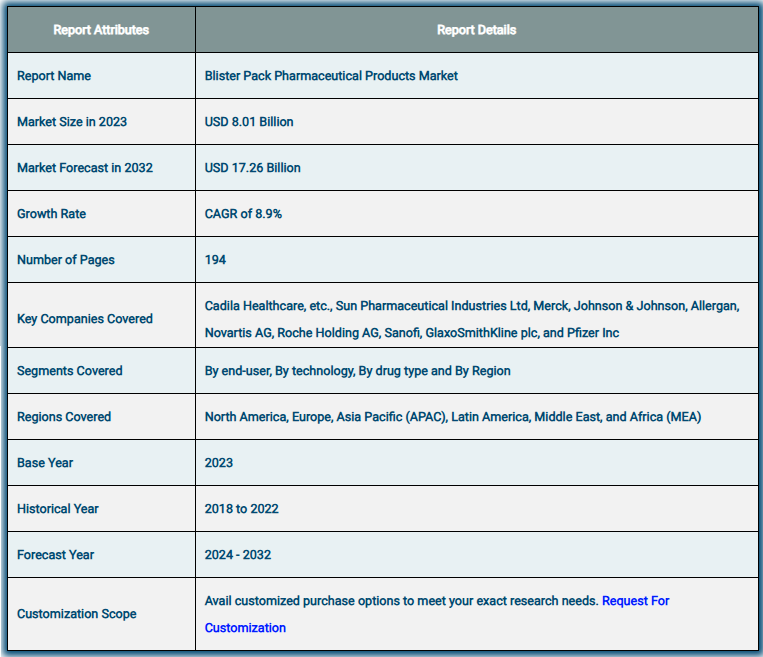Select the 'Market Forecast in 2032' label
Viewport: 763px width, 657px height.
[85, 168]
